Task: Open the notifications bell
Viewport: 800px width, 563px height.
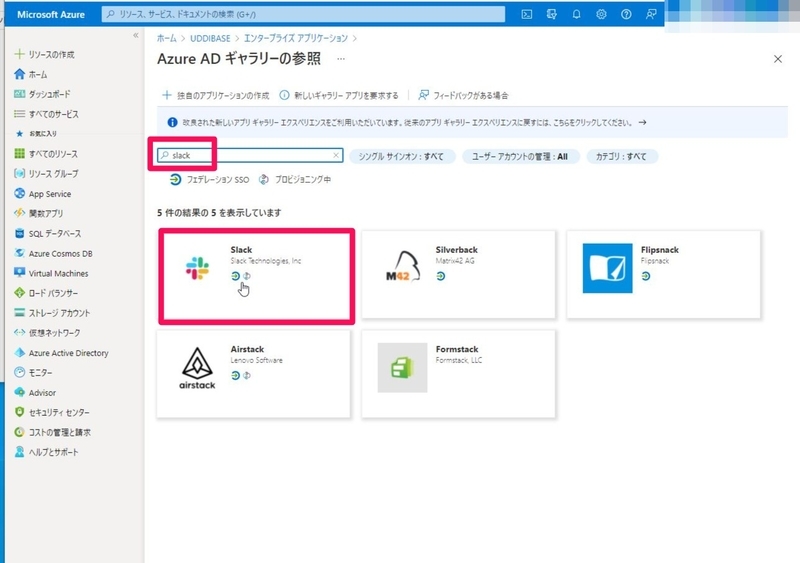Action: 577,14
